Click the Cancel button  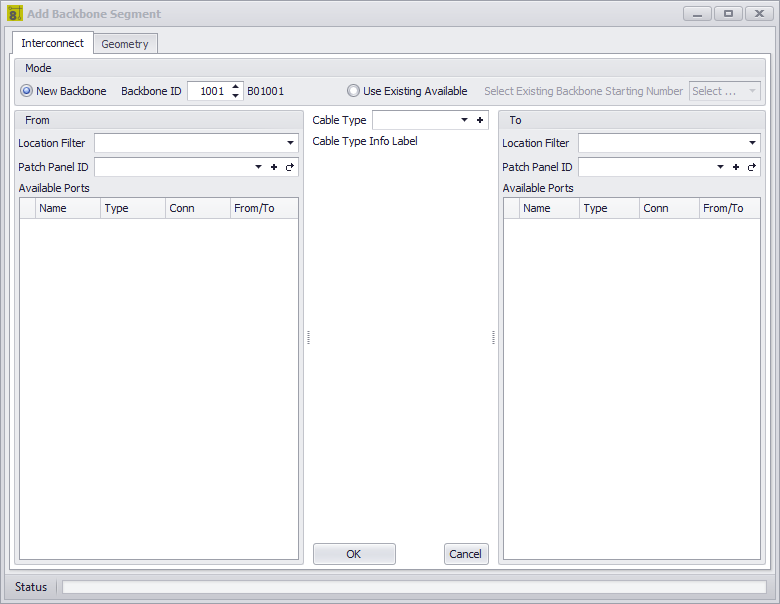[466, 554]
